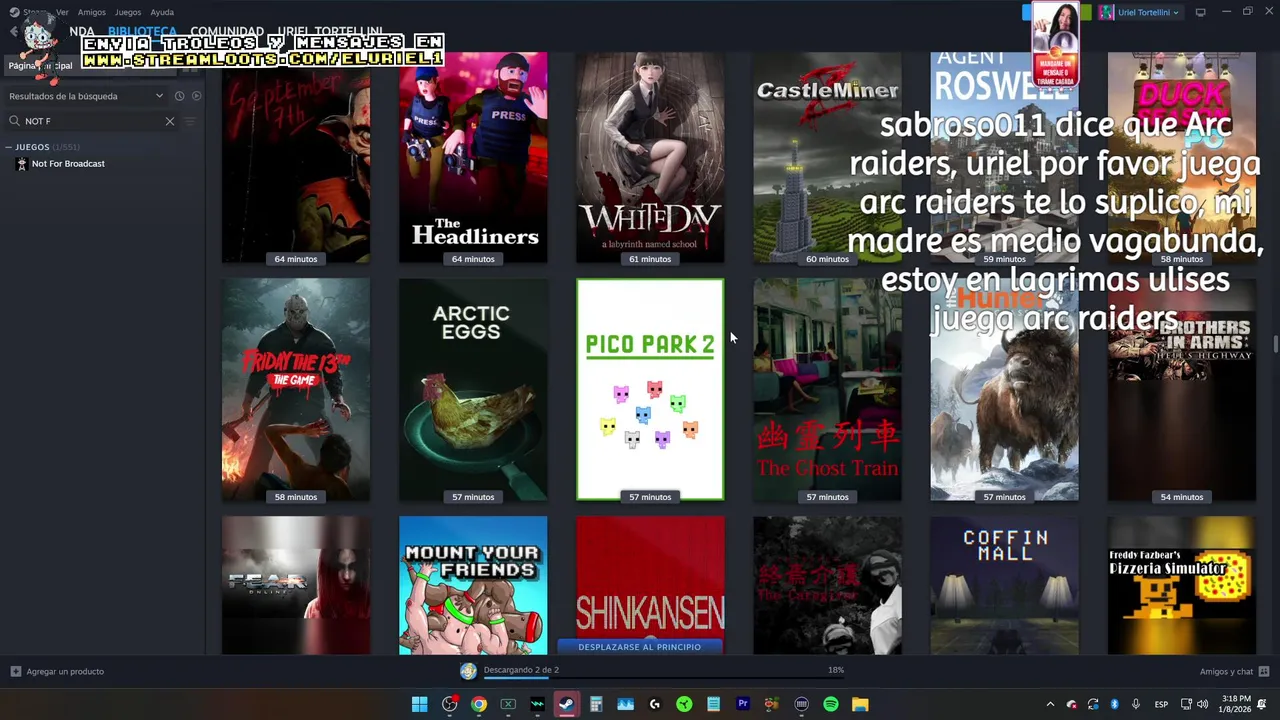Click the Steam display mode icon near username
Screen dimensions: 1280x720
point(1200,12)
